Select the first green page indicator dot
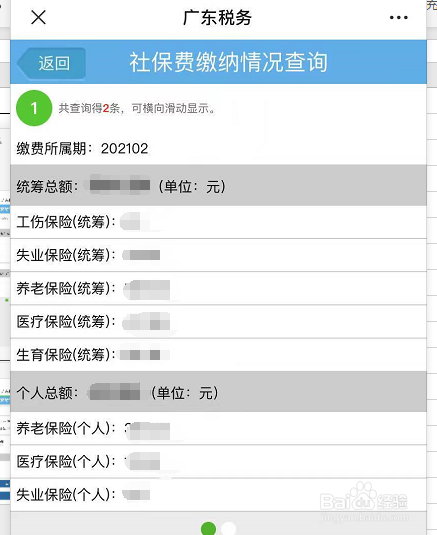Screen dimensions: 437x535 208,529
